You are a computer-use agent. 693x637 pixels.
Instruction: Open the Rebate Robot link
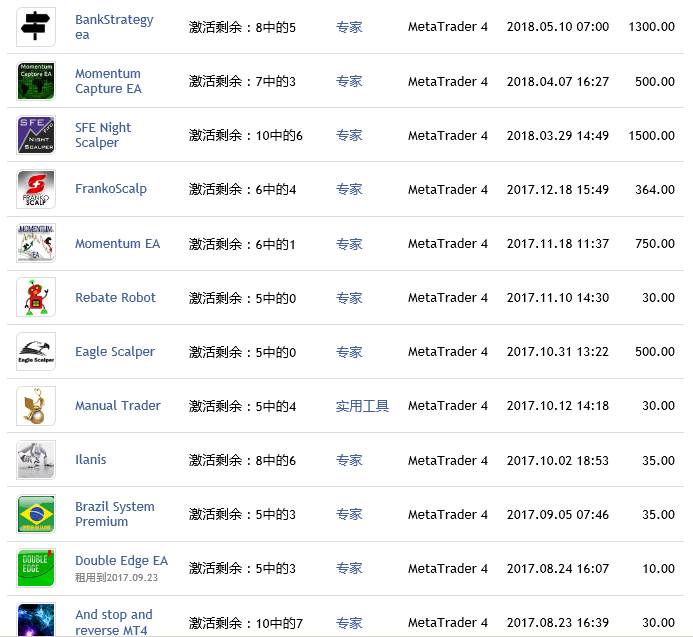(115, 298)
